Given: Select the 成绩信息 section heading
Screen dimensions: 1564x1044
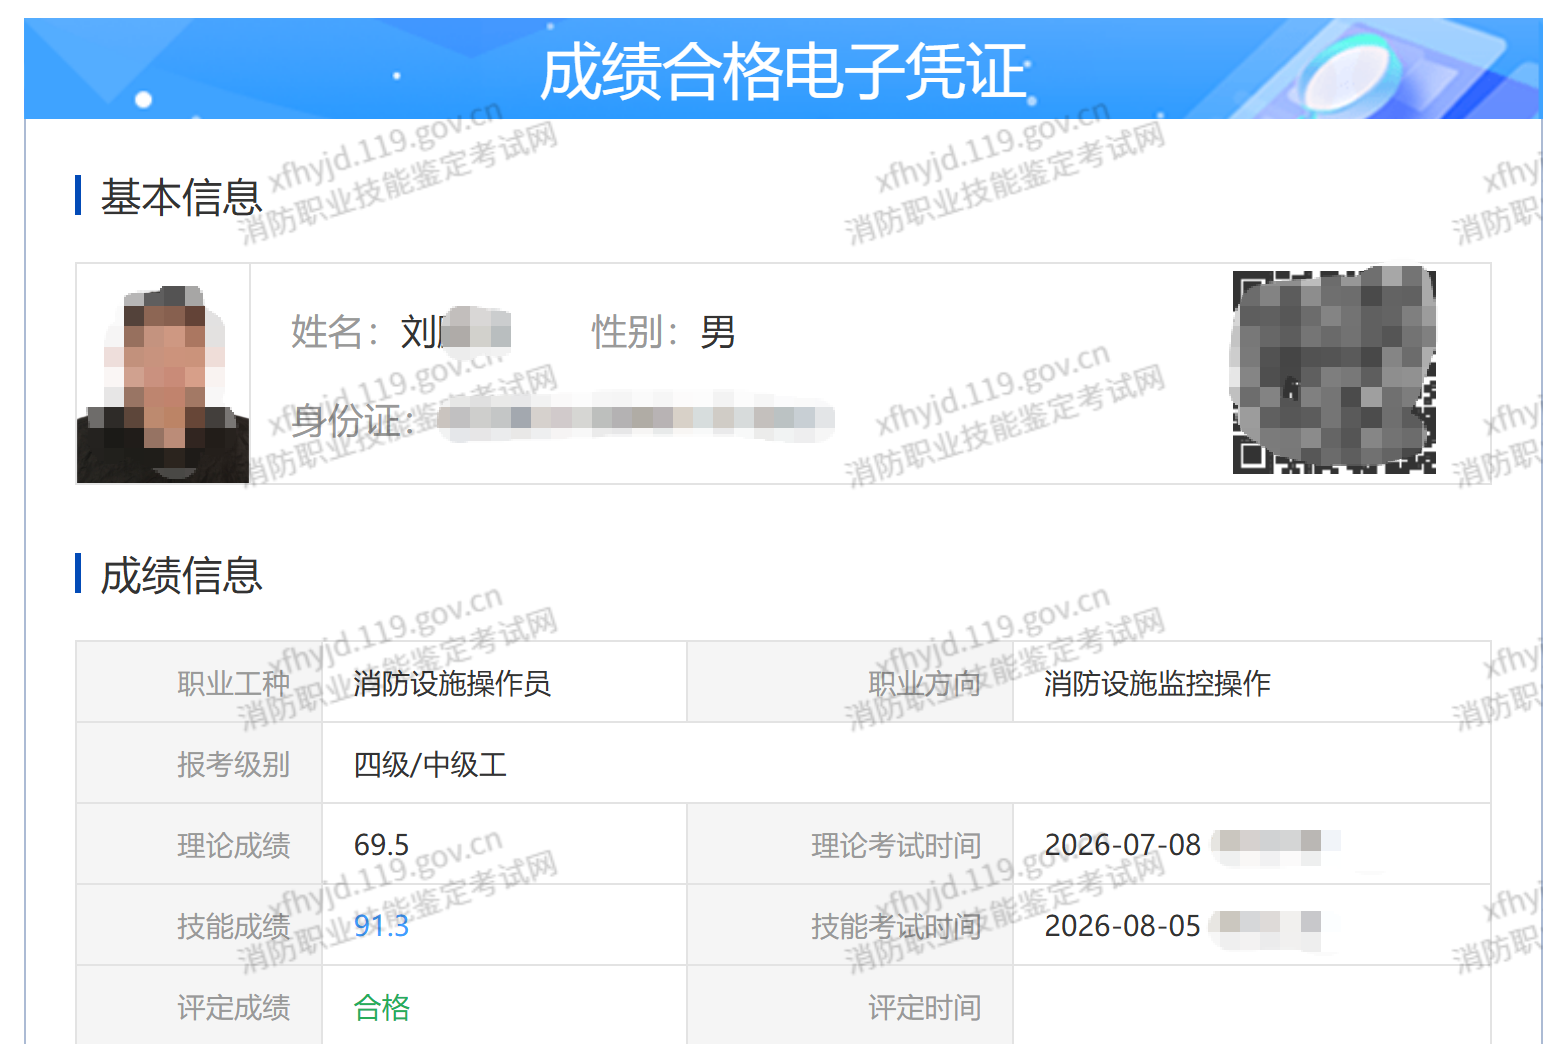Looking at the screenshot, I should [x=181, y=574].
